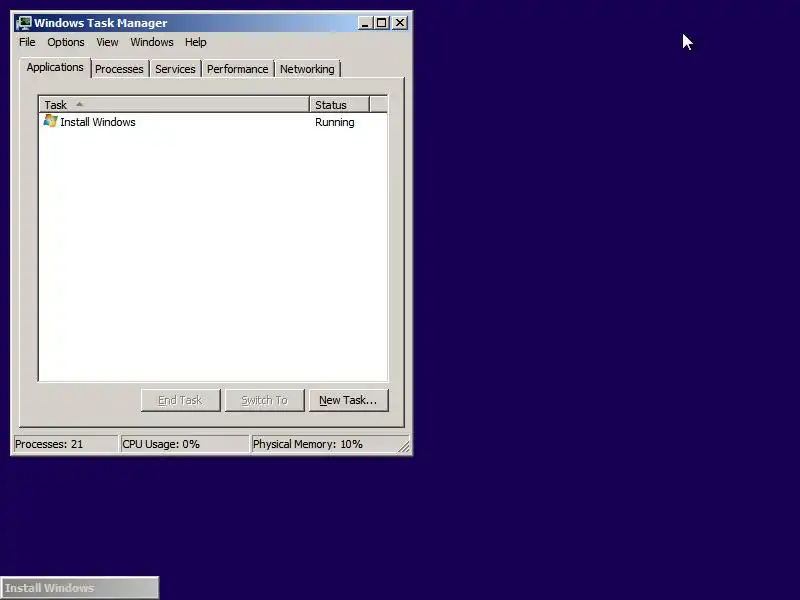Viewport: 800px width, 600px height.
Task: Click the CPU Usage: 0% status entry
Action: coord(184,444)
